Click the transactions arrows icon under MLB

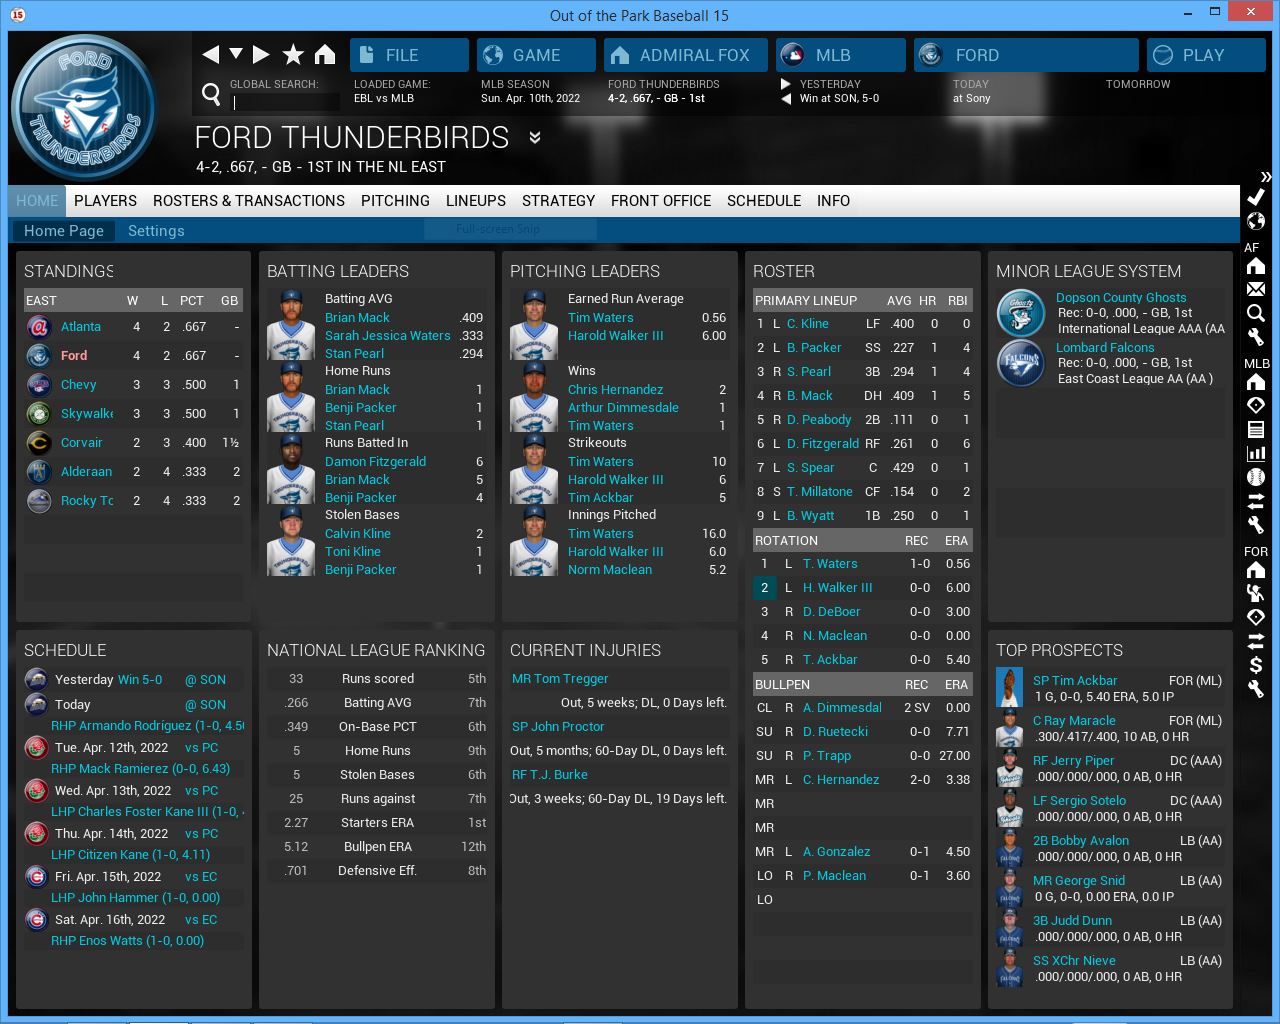(1256, 501)
